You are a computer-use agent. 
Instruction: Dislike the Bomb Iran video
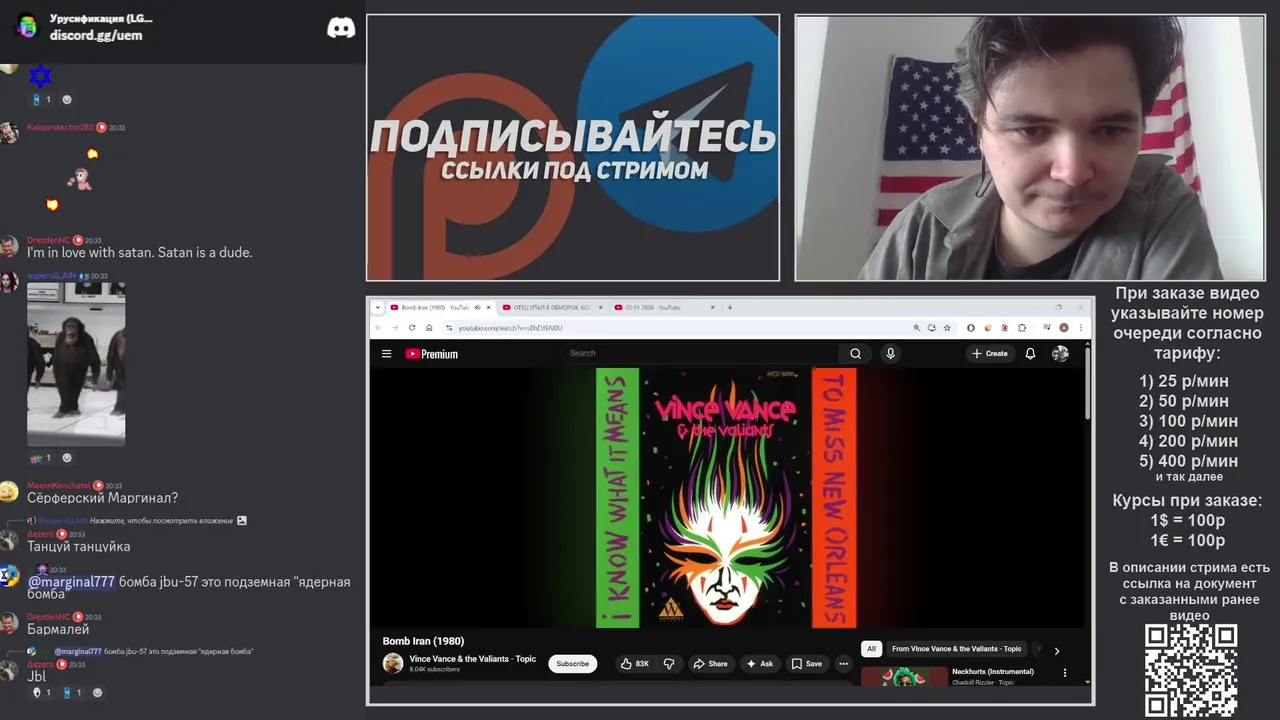click(x=669, y=663)
